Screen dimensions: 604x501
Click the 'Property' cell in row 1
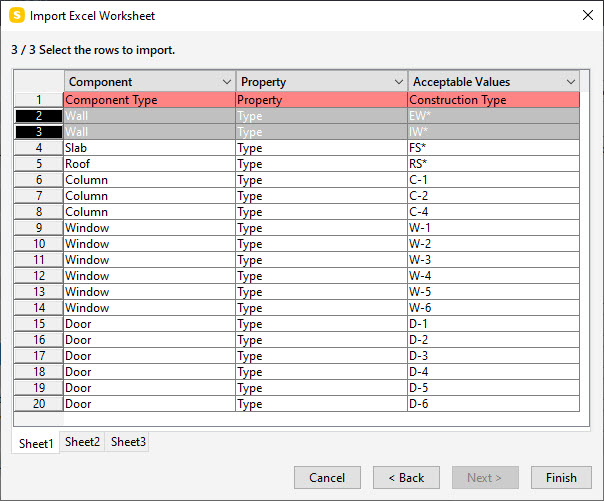(322, 100)
